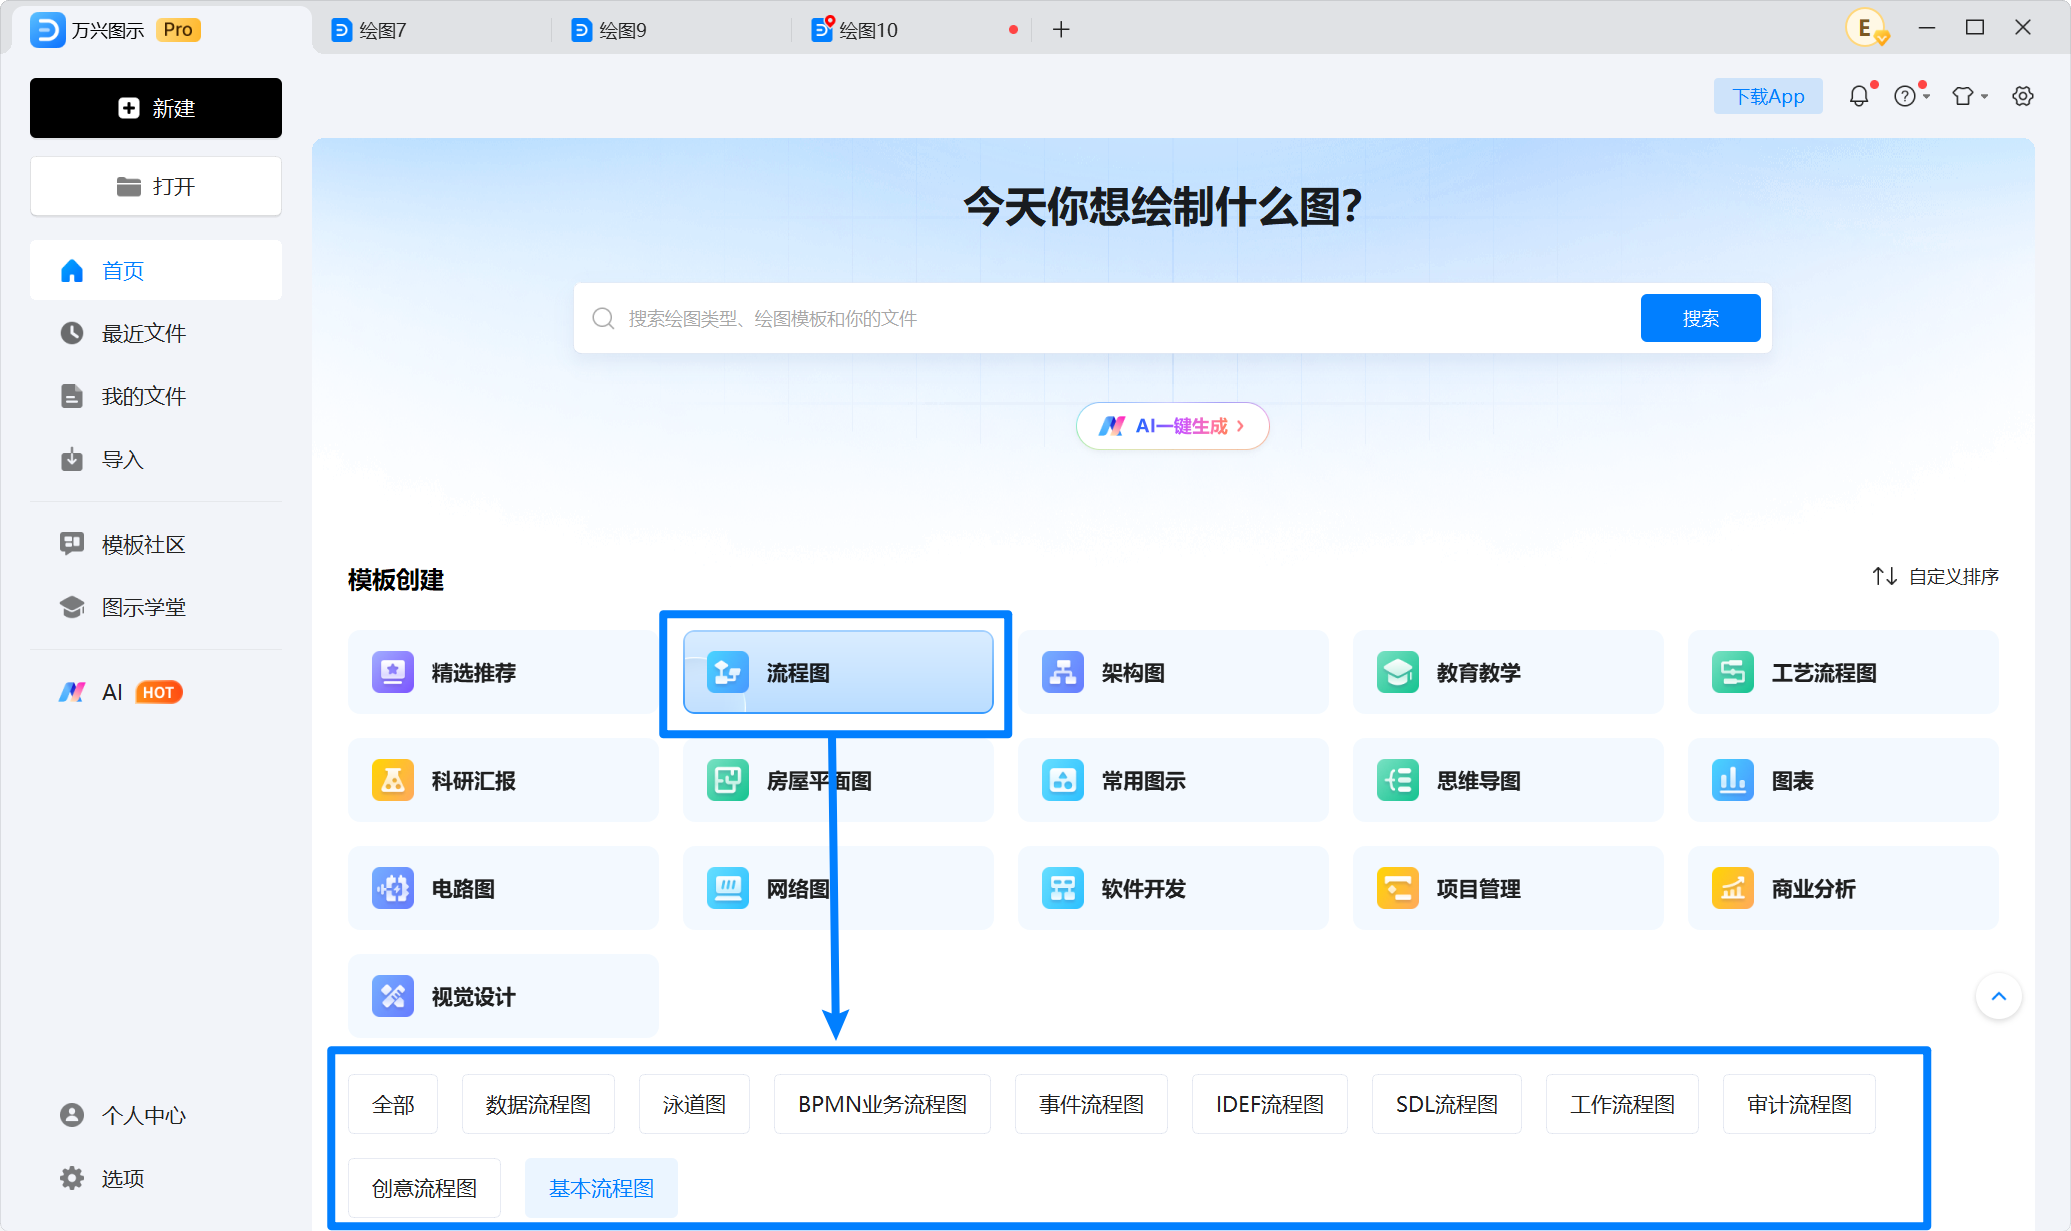Click the 新建 button
The image size is (2071, 1231).
[x=156, y=108]
